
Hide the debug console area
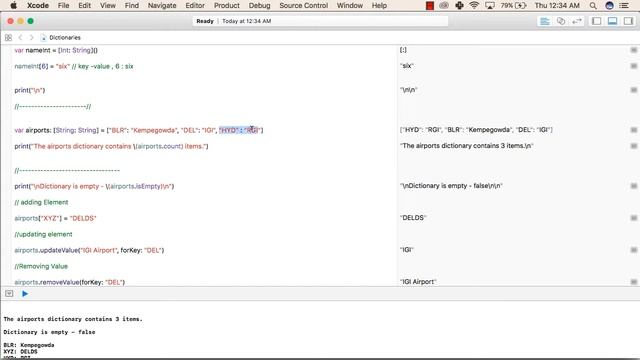pyautogui.click(x=9, y=293)
